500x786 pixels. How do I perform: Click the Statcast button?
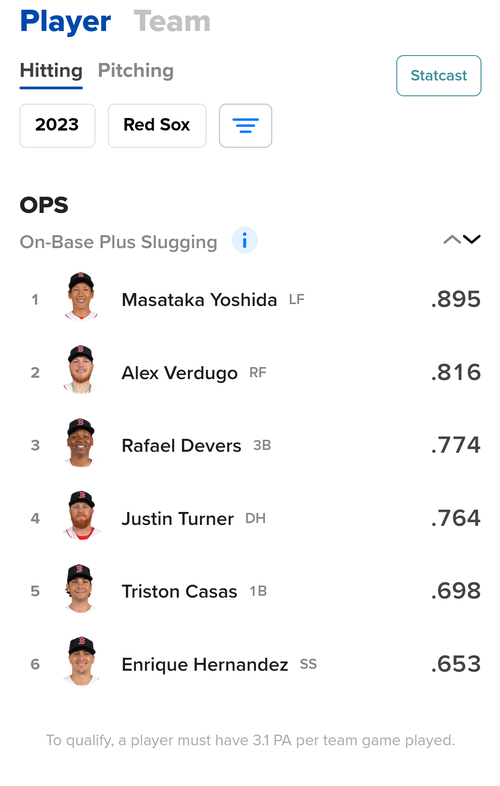pyautogui.click(x=439, y=76)
